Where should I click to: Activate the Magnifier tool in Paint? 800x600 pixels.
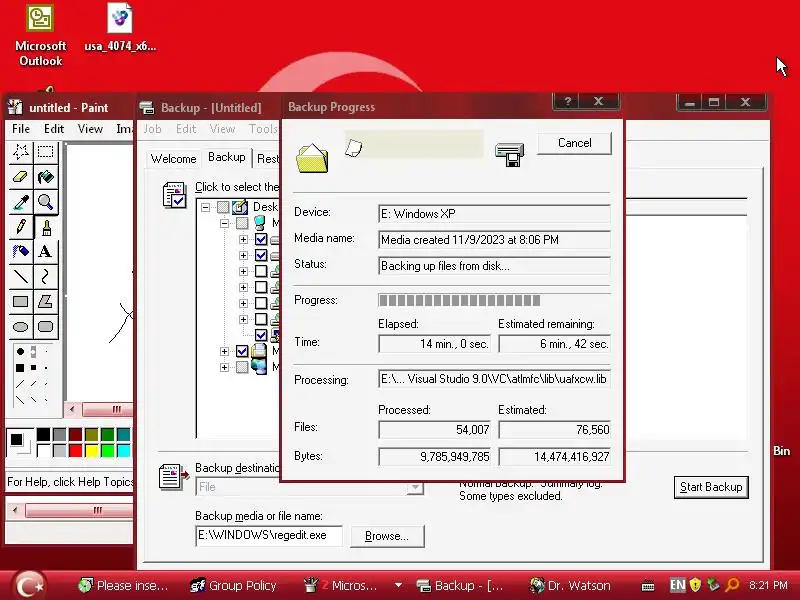(x=45, y=202)
